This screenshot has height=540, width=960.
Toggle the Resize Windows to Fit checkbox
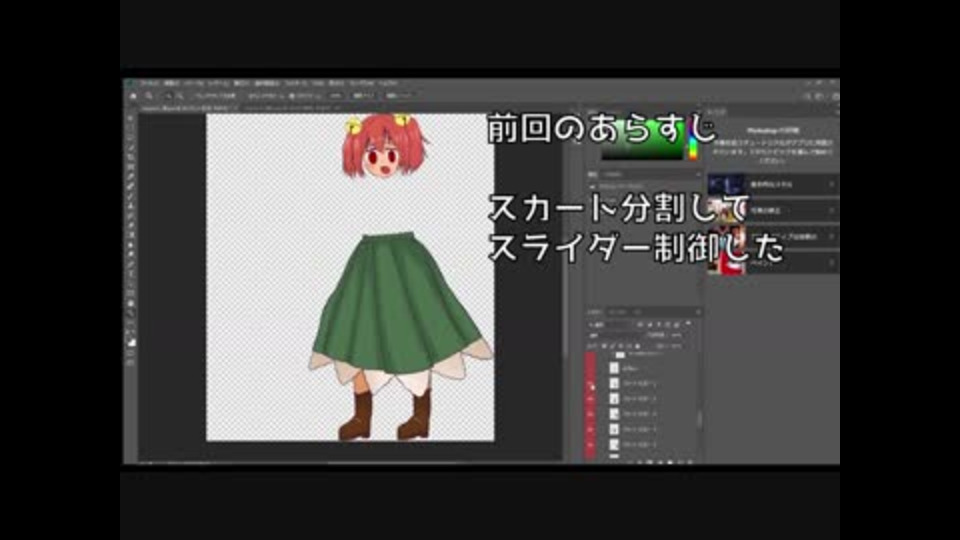[214, 96]
